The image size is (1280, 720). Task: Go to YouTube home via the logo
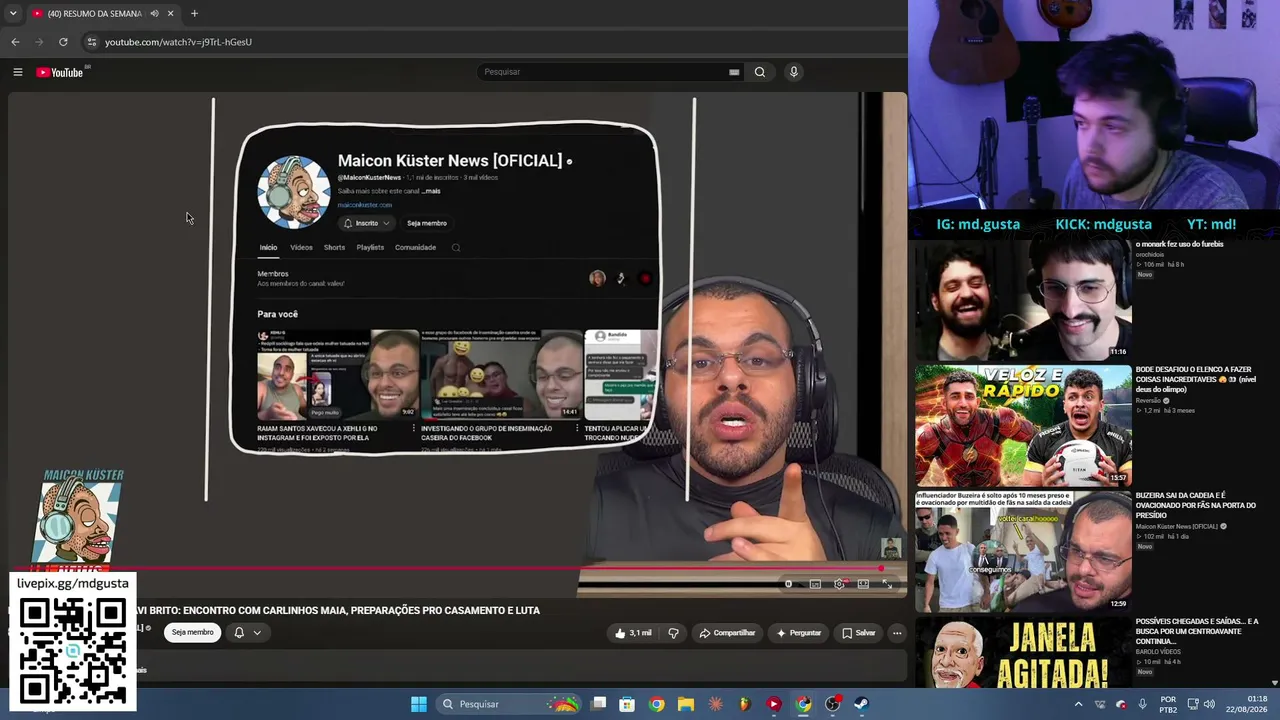[x=62, y=72]
